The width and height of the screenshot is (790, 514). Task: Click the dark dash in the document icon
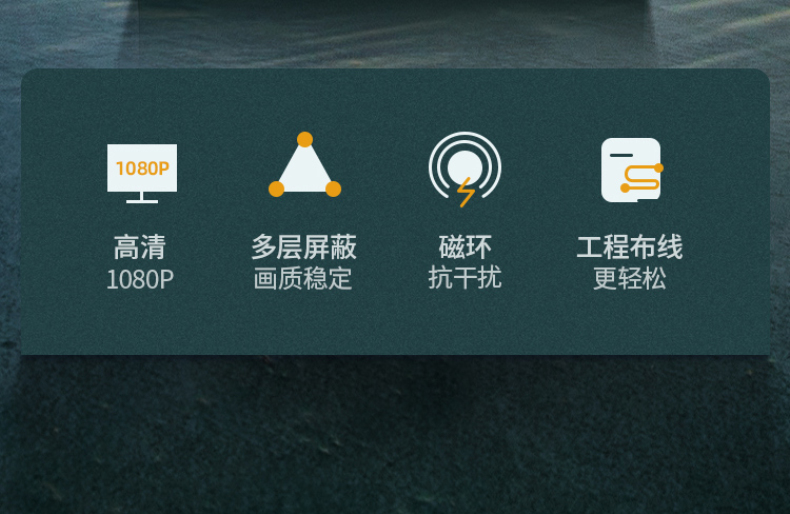621,155
